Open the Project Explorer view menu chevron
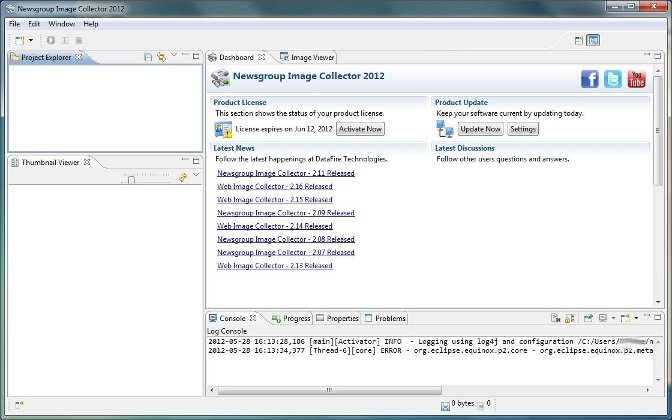The width and height of the screenshot is (672, 420). tap(174, 55)
